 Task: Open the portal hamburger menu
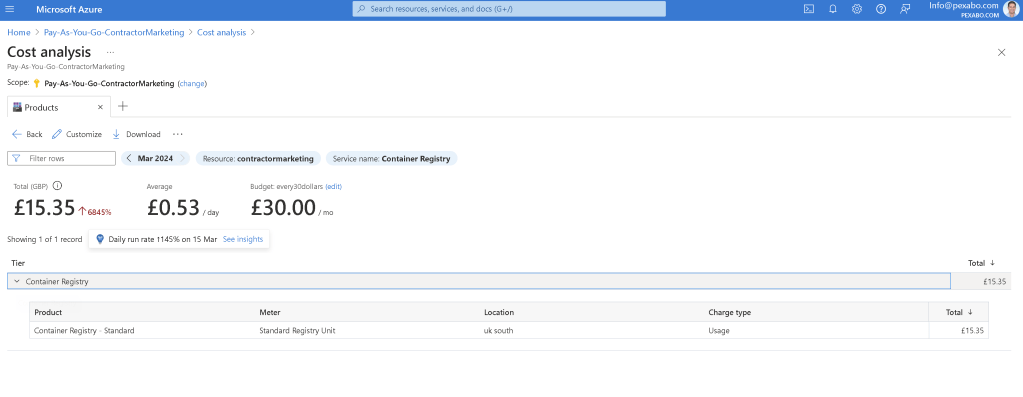10,9
